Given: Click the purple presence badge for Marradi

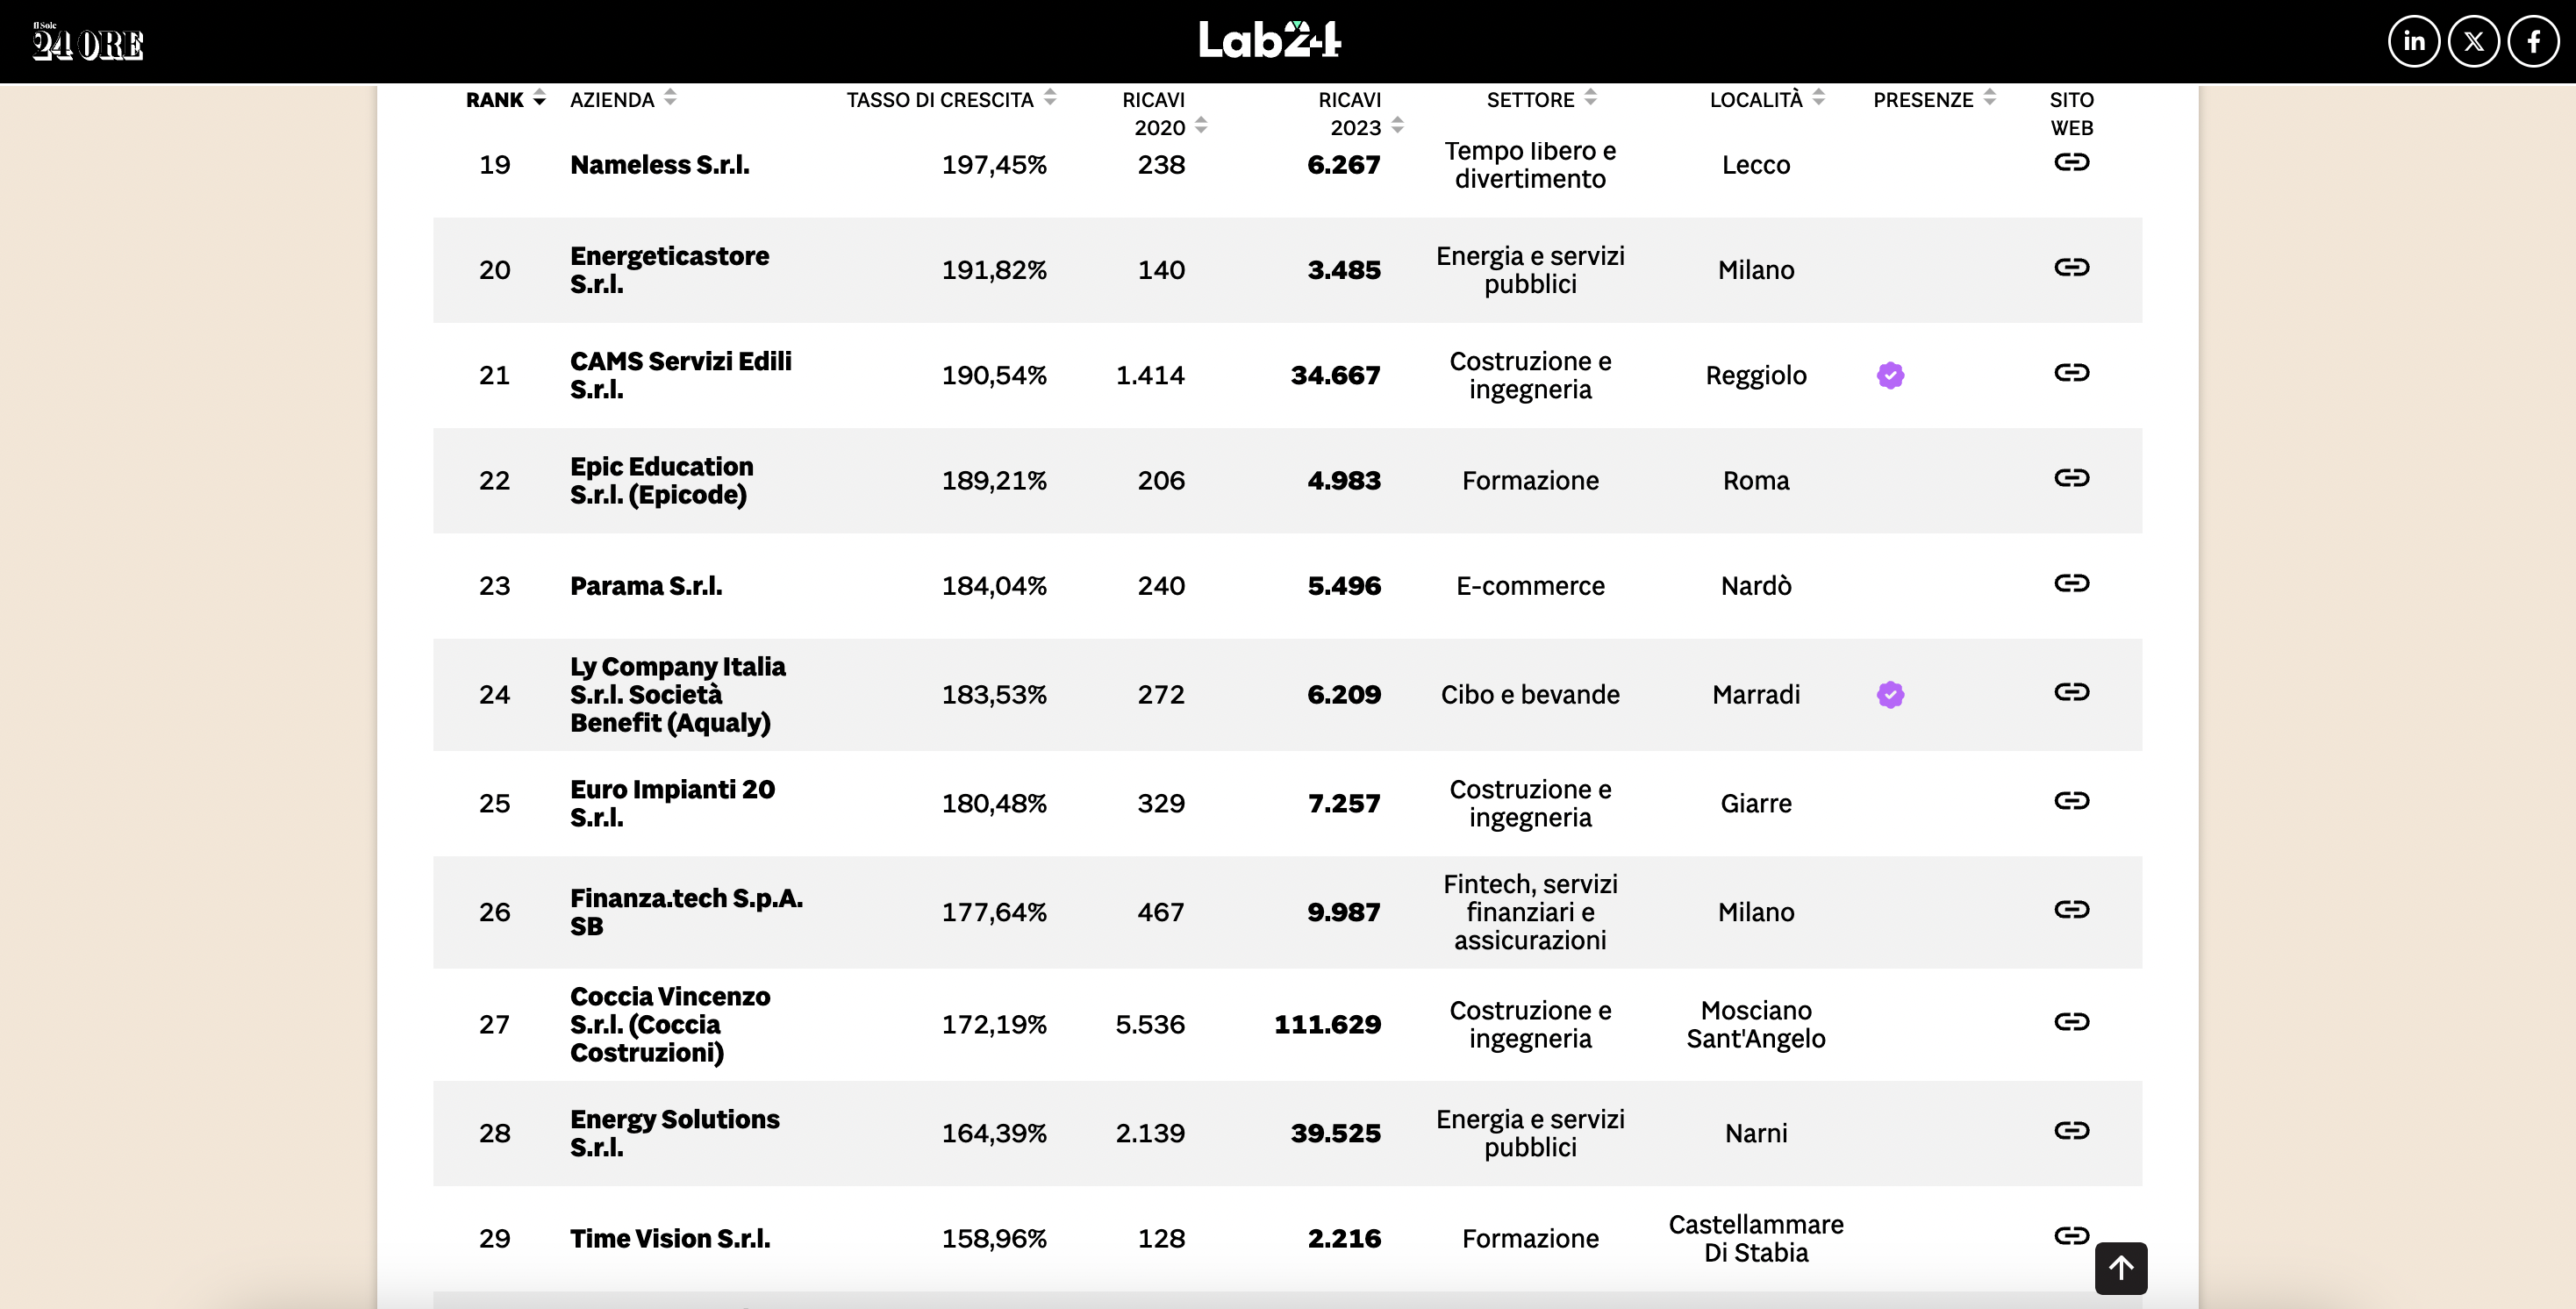Looking at the screenshot, I should [1890, 695].
